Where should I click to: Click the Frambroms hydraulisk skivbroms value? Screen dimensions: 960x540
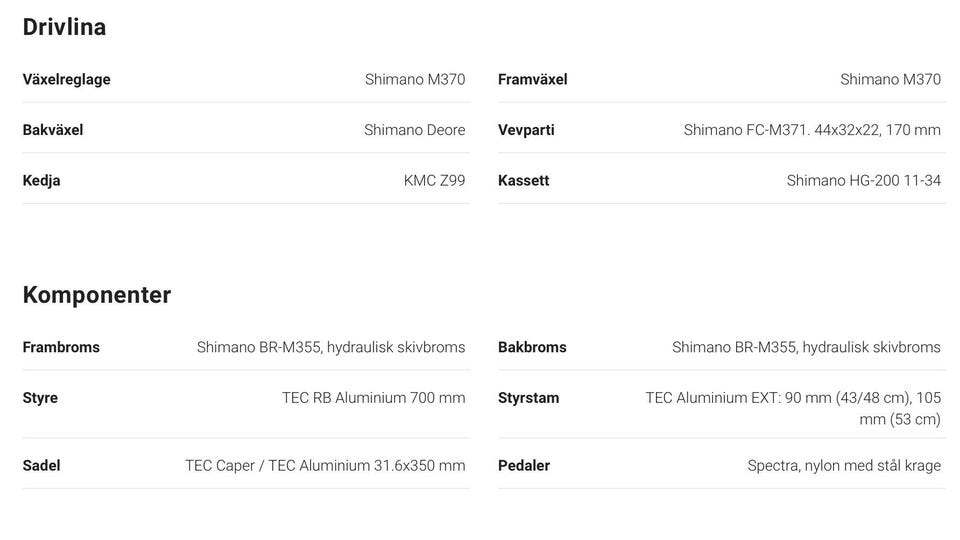(x=331, y=347)
